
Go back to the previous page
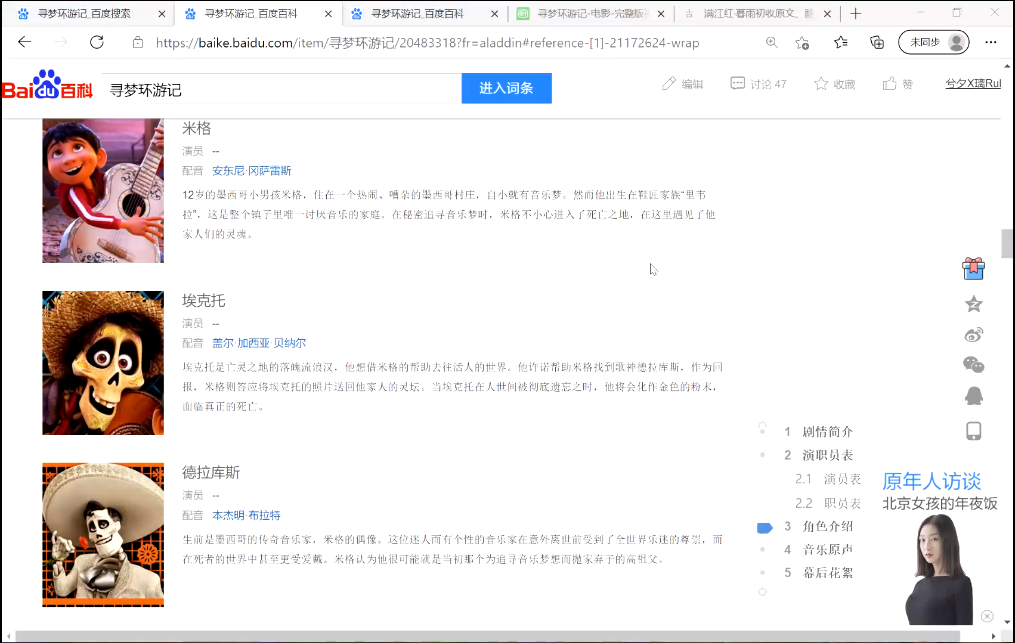(25, 43)
